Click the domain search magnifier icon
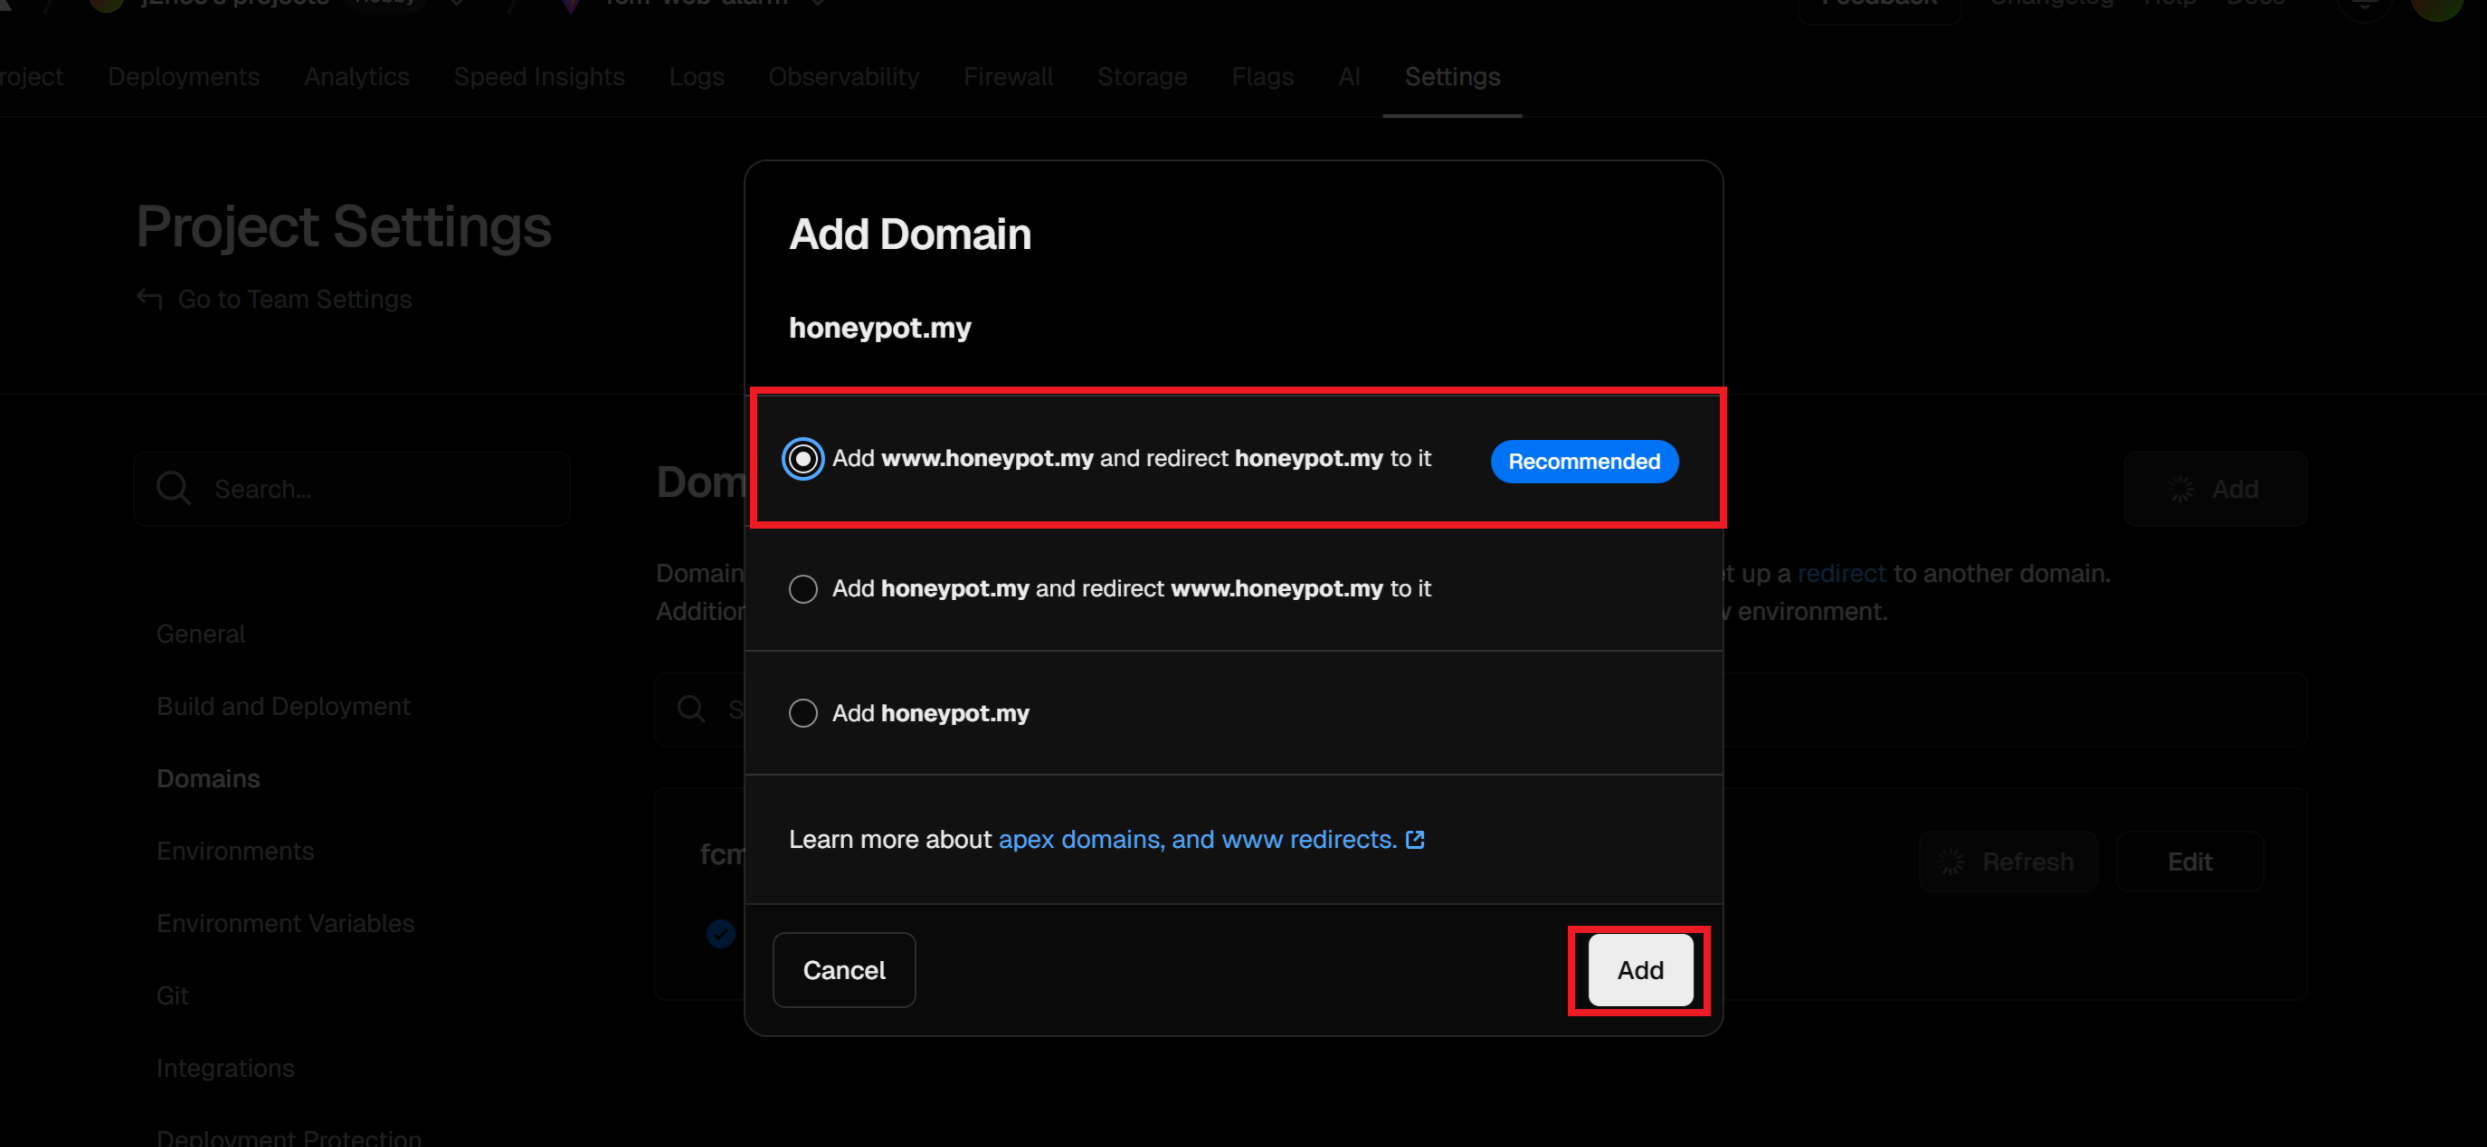The image size is (2487, 1147). [691, 709]
